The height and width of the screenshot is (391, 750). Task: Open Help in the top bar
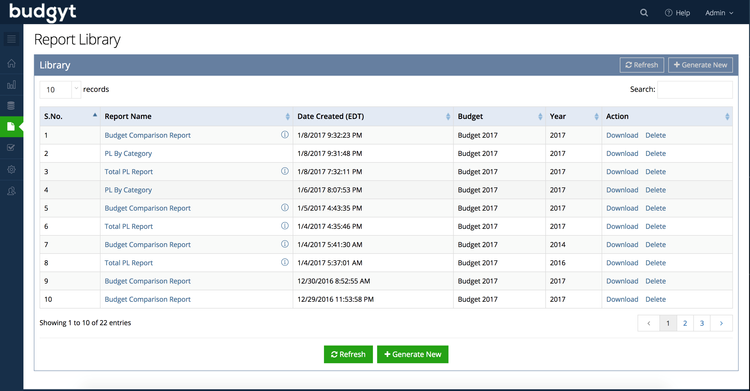(677, 13)
